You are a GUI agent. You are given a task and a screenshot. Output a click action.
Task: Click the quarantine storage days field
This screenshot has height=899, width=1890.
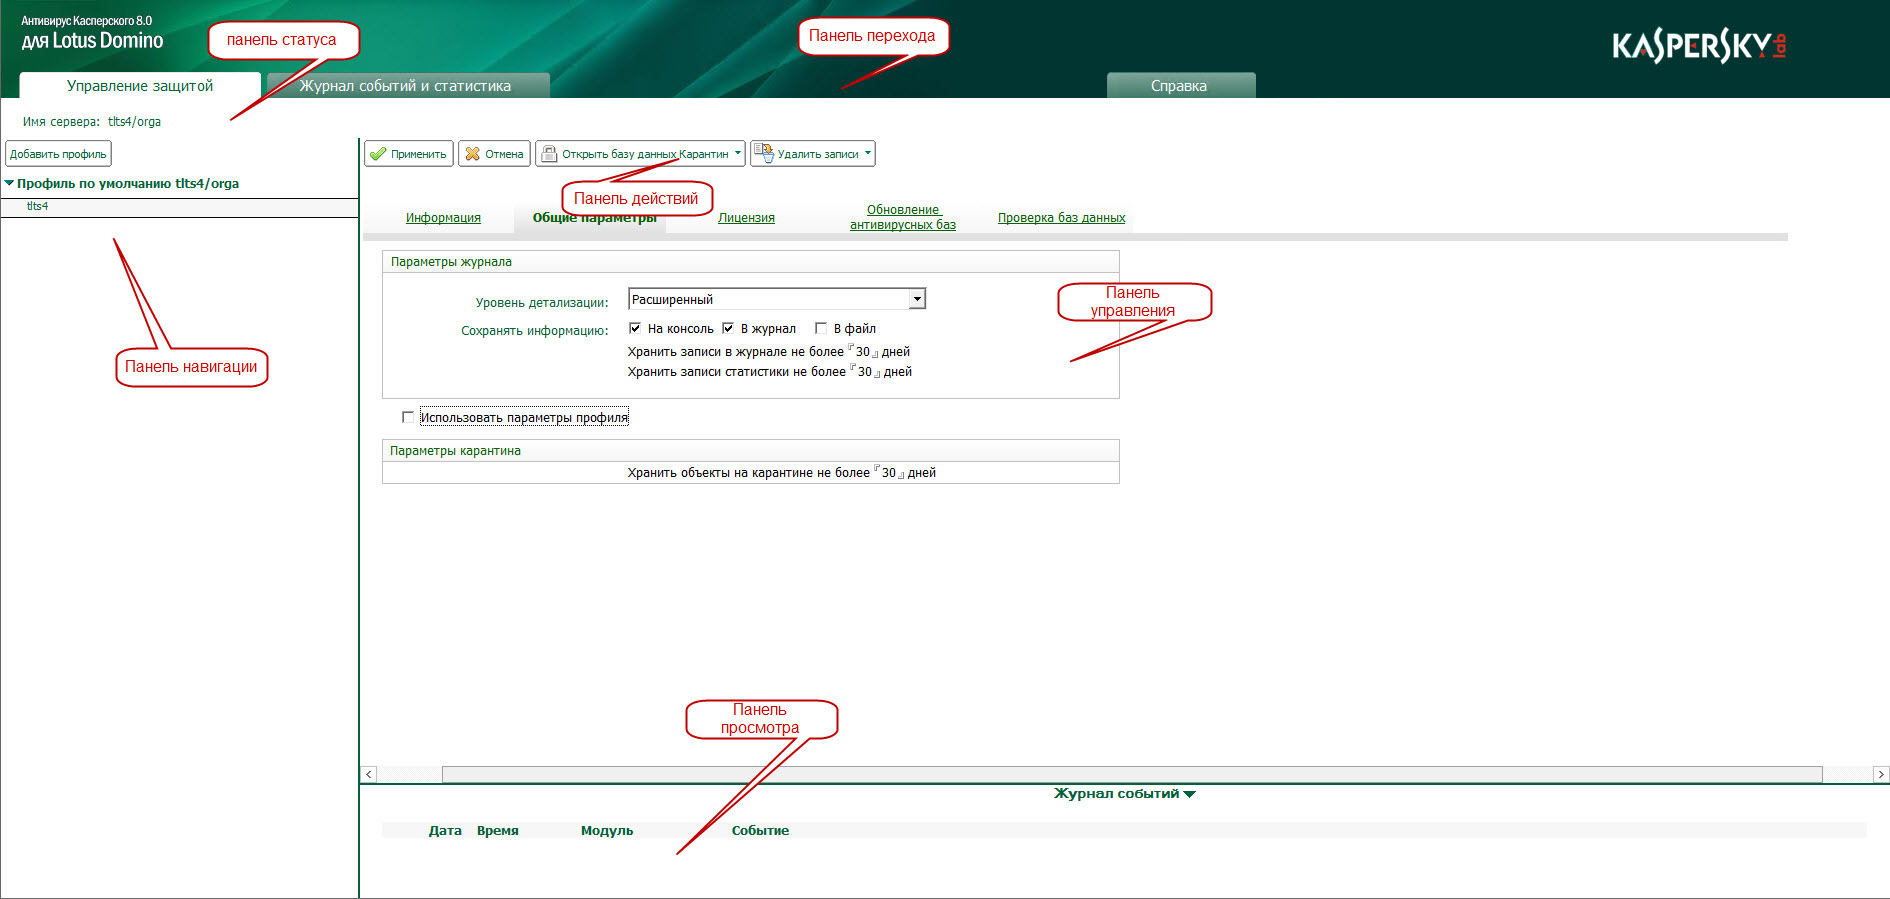pyautogui.click(x=889, y=473)
